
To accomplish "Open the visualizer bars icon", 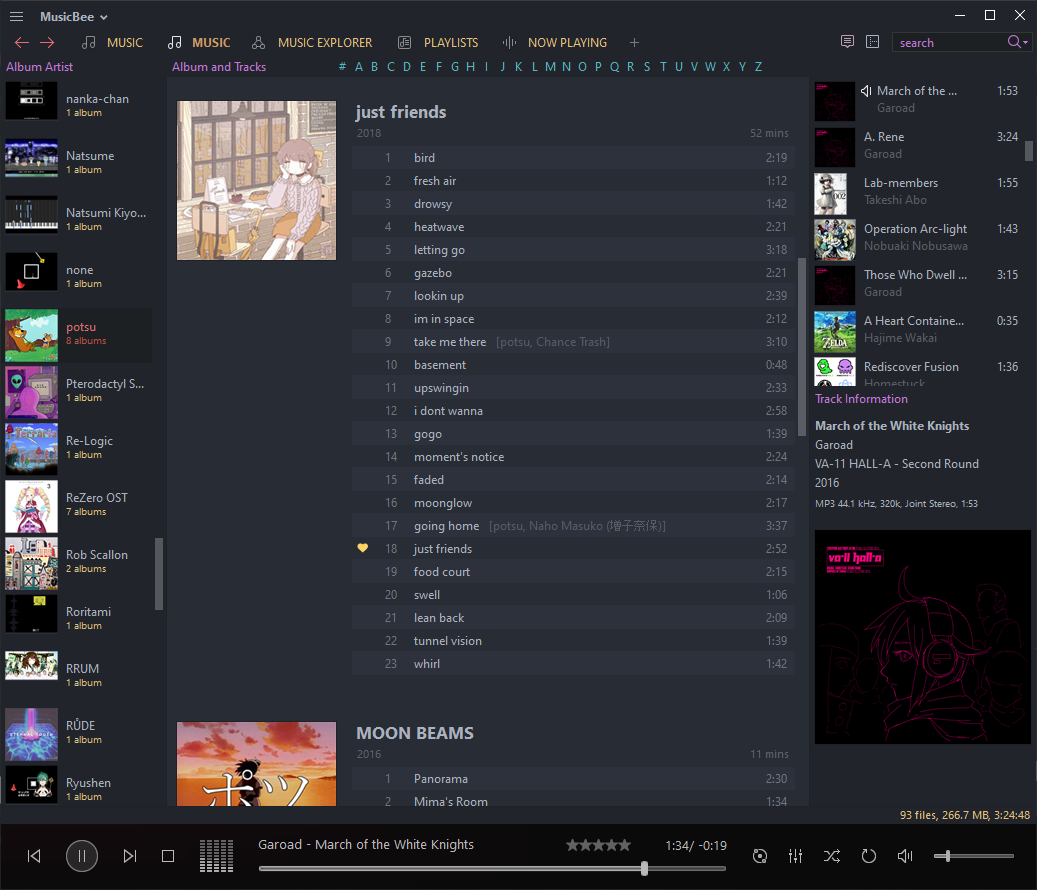I will (216, 856).
